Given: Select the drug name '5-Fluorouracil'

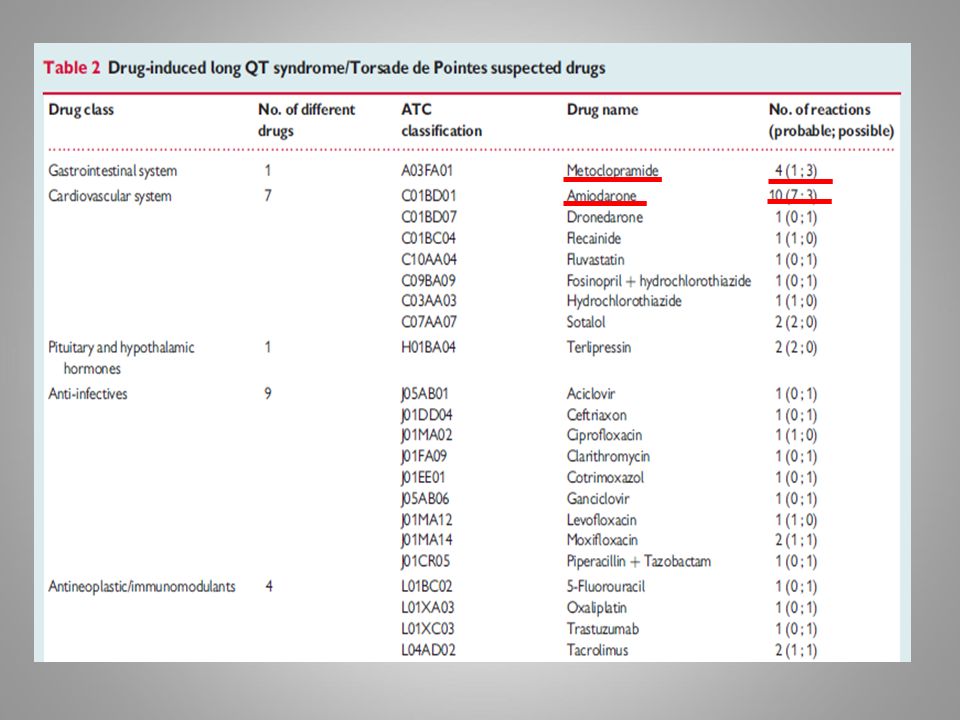Looking at the screenshot, I should pos(606,587).
